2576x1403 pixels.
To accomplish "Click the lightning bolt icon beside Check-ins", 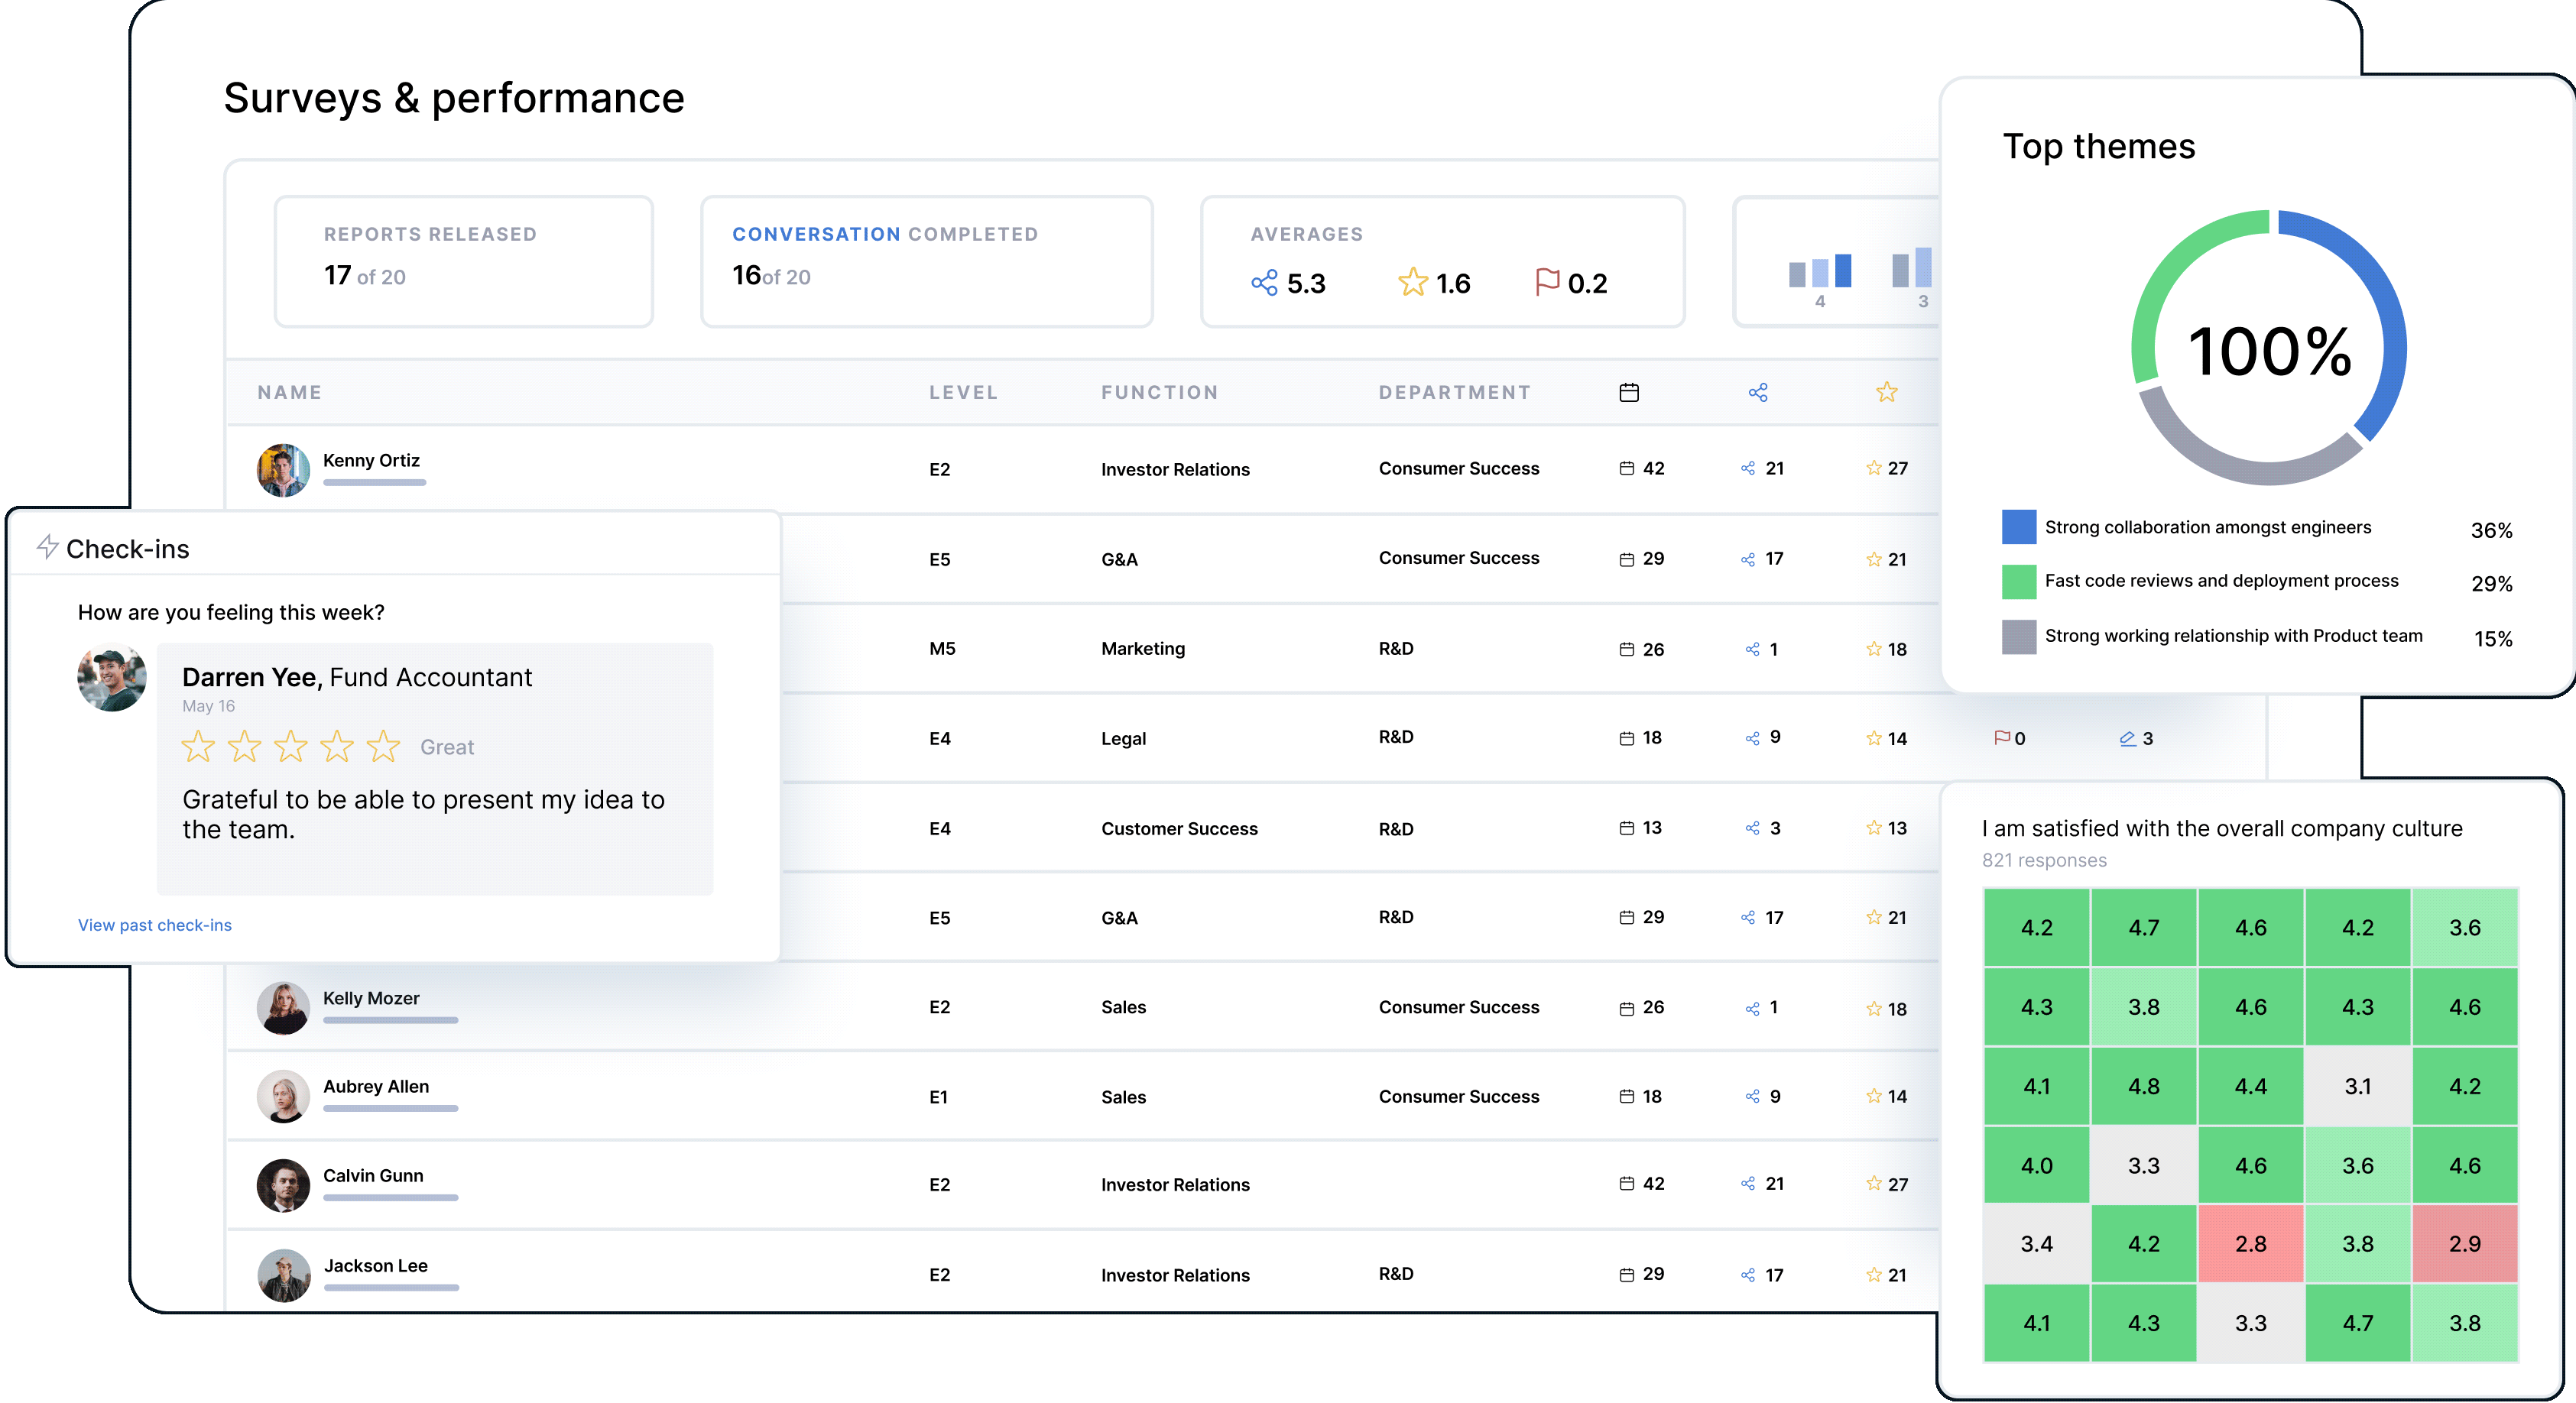I will (x=47, y=546).
